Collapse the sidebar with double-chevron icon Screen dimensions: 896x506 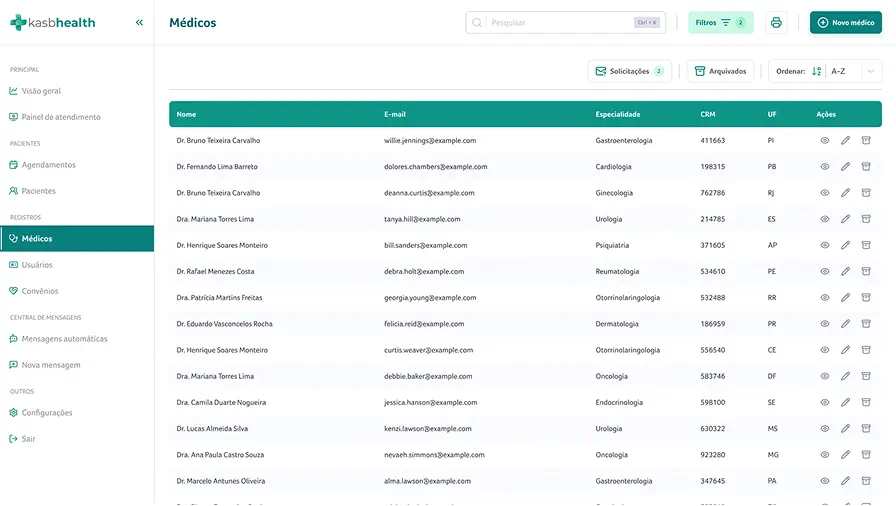[139, 22]
